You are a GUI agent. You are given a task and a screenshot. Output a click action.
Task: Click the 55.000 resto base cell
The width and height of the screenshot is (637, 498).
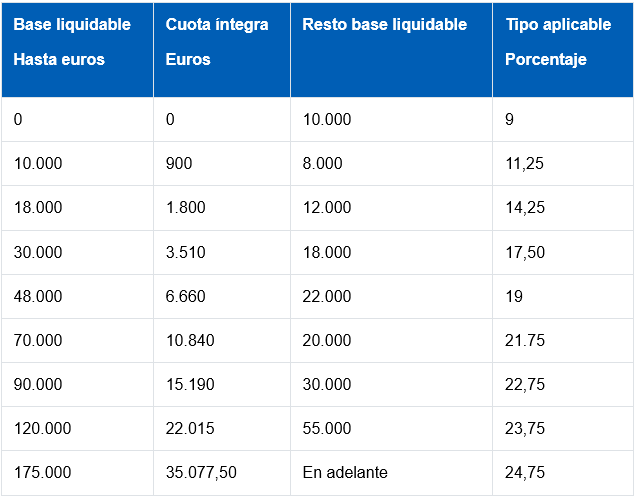tap(327, 428)
